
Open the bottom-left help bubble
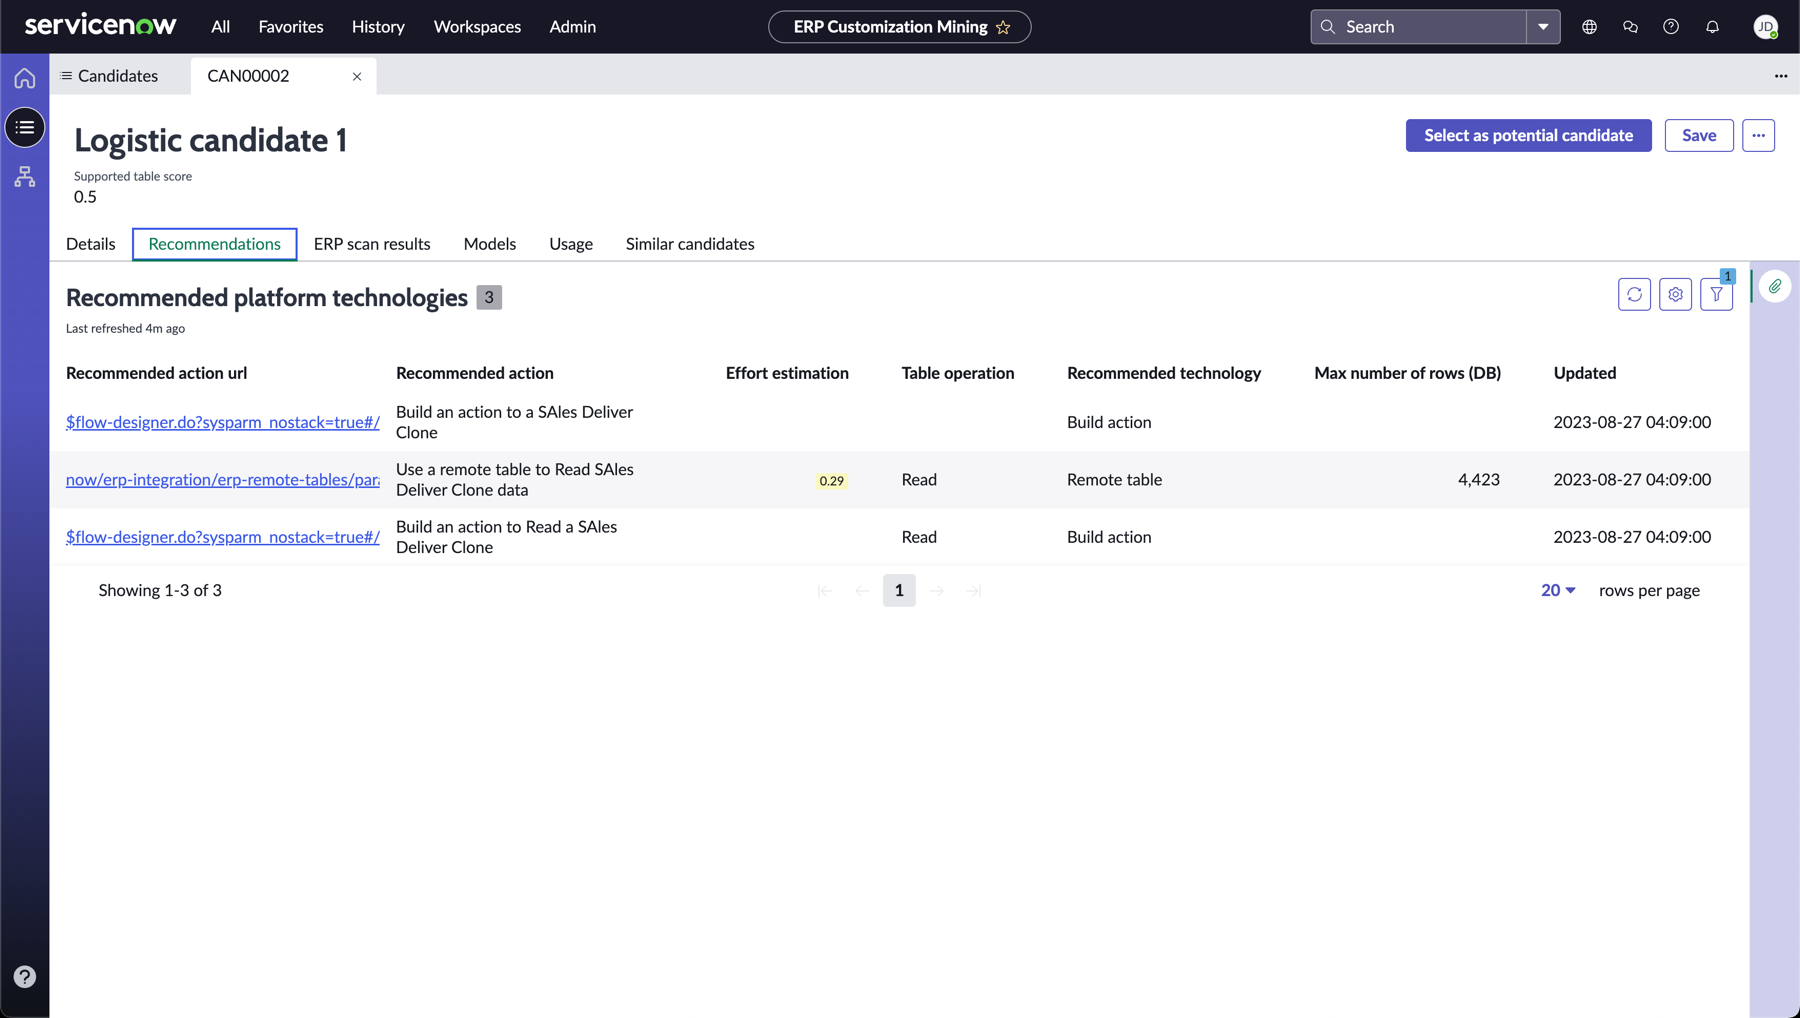(x=25, y=977)
